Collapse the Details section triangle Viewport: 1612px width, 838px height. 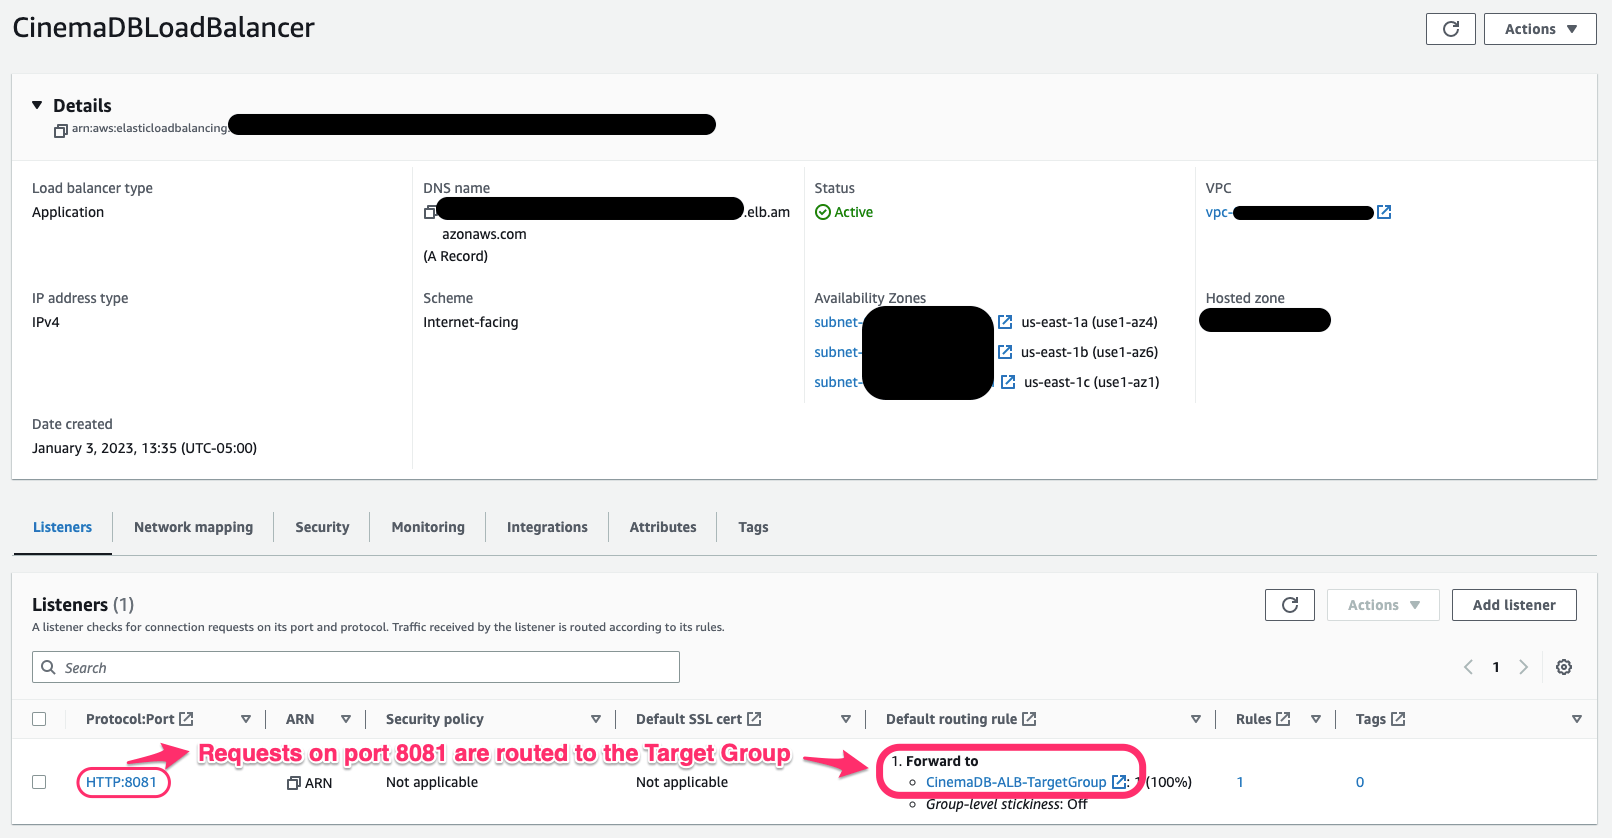tap(37, 105)
